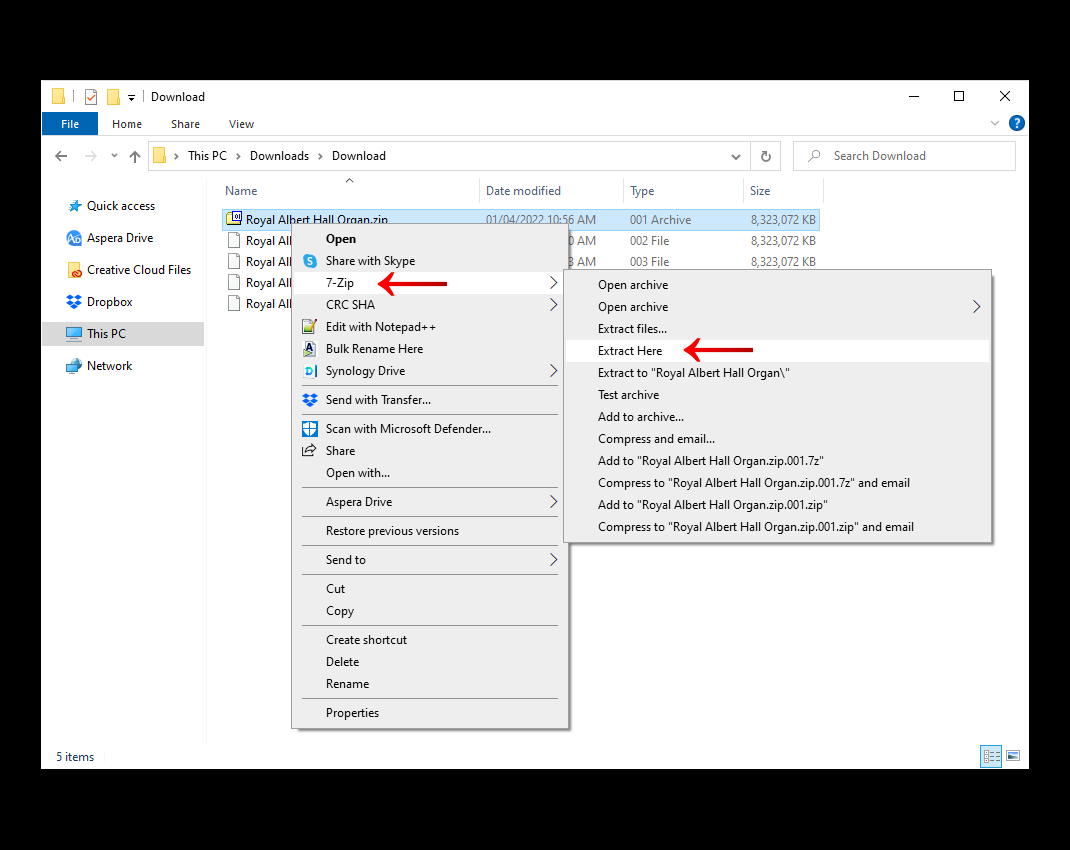
Task: Sort by the Size column header
Action: click(783, 191)
